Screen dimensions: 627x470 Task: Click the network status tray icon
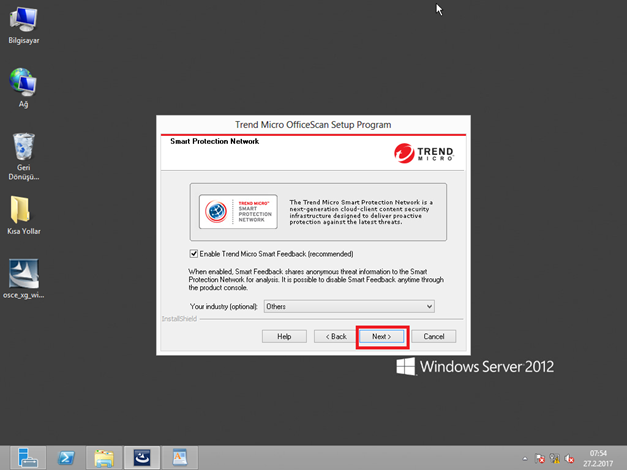[554, 458]
